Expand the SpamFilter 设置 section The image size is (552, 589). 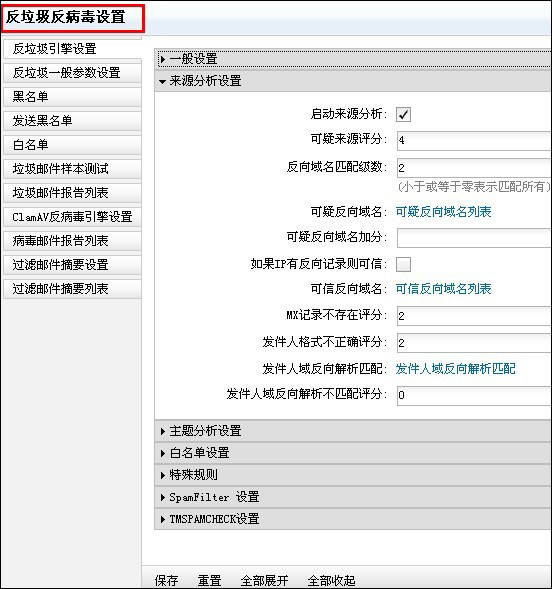[x=353, y=497]
